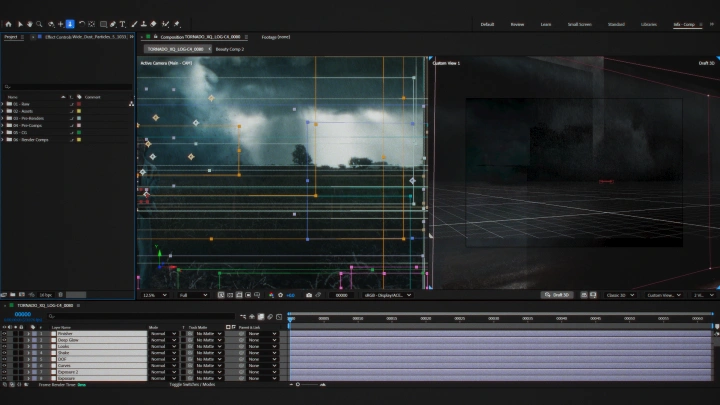The height and width of the screenshot is (405, 720).
Task: Select the Type tool
Action: (123, 24)
